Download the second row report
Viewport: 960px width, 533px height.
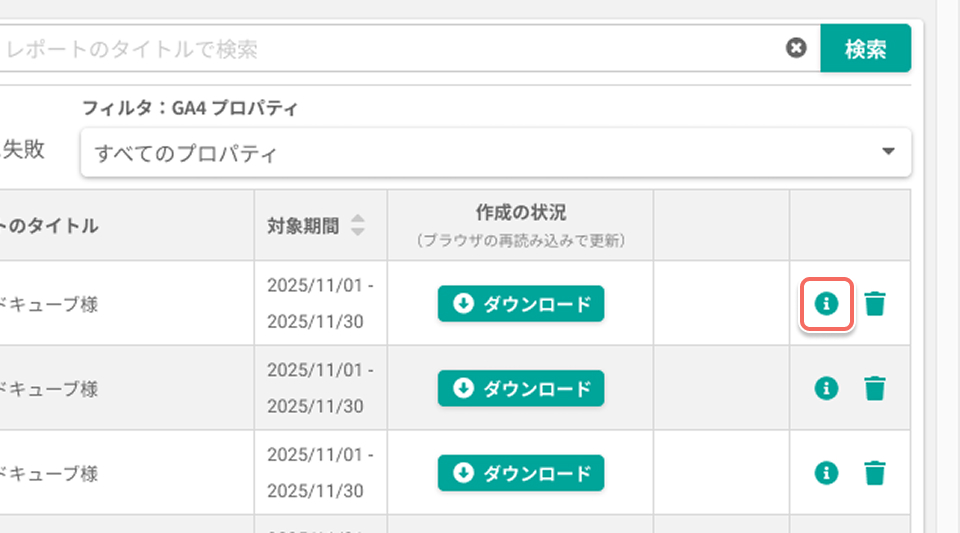[520, 388]
